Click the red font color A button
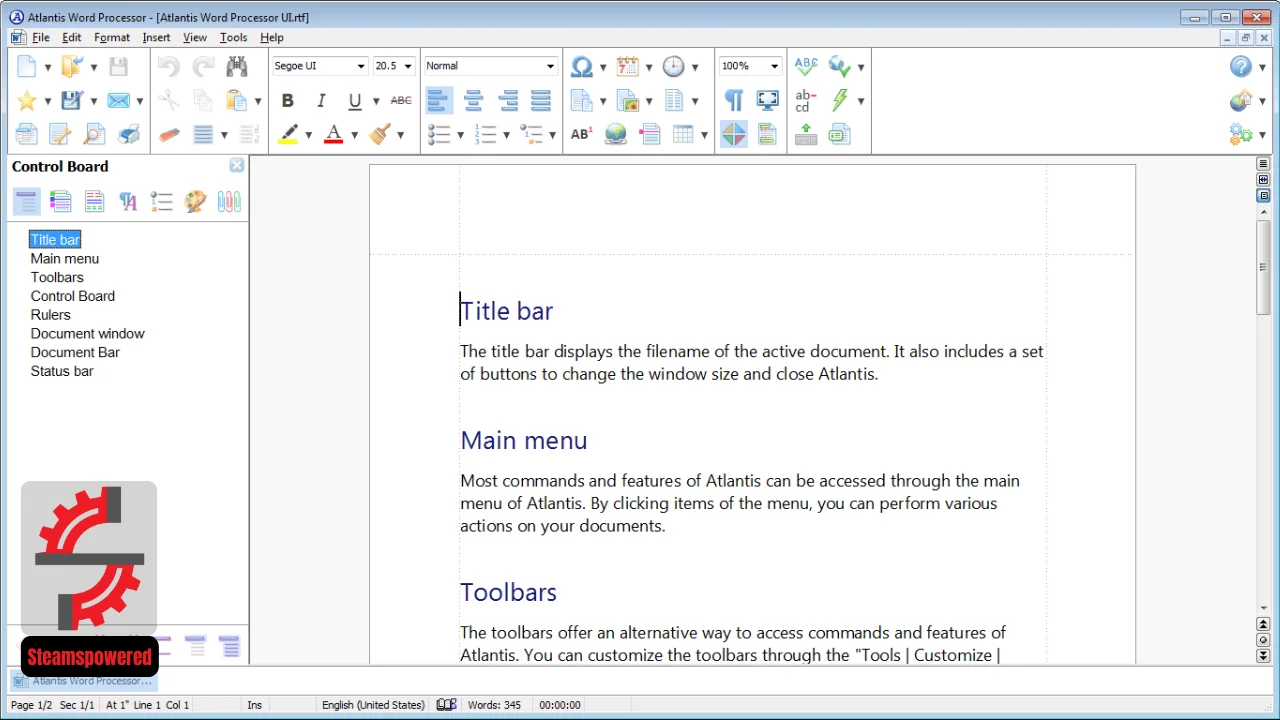This screenshot has width=1280, height=720. coord(334,134)
